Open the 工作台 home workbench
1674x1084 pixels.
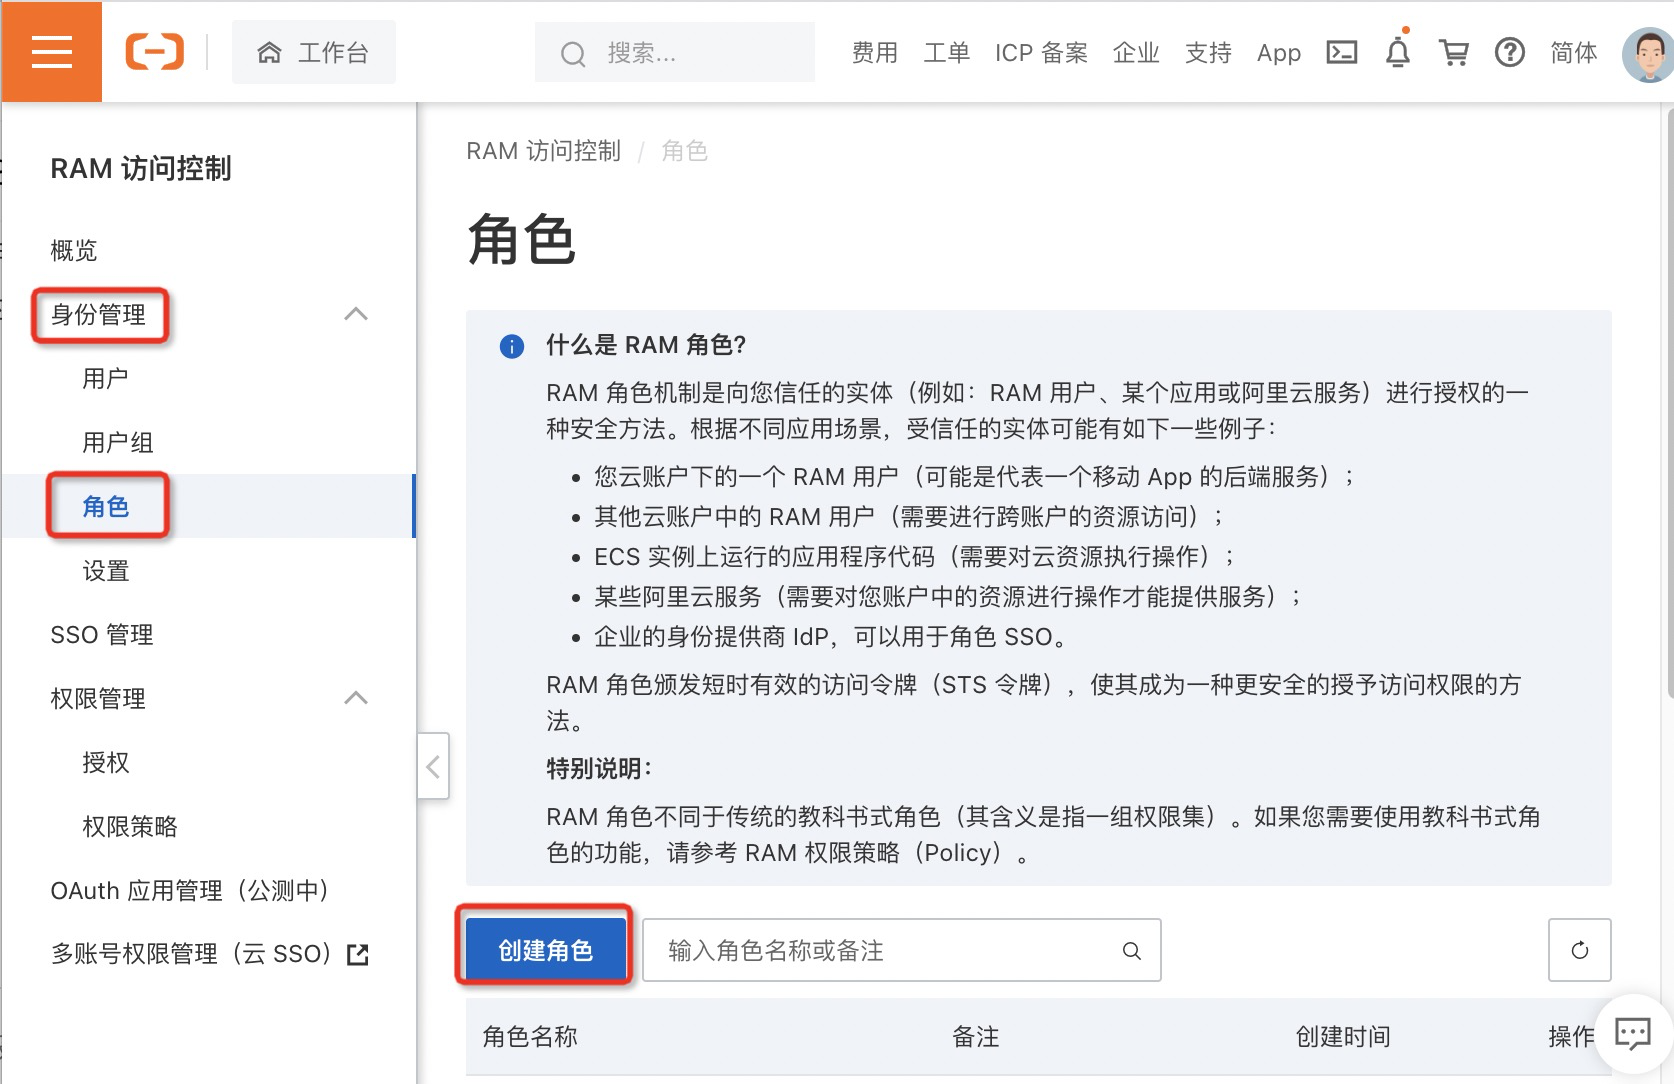[314, 52]
